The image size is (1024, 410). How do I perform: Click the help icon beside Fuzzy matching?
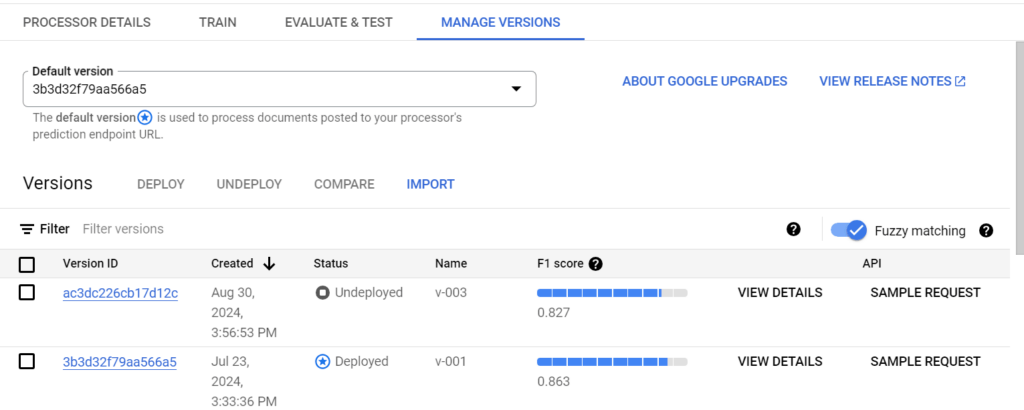pos(986,230)
